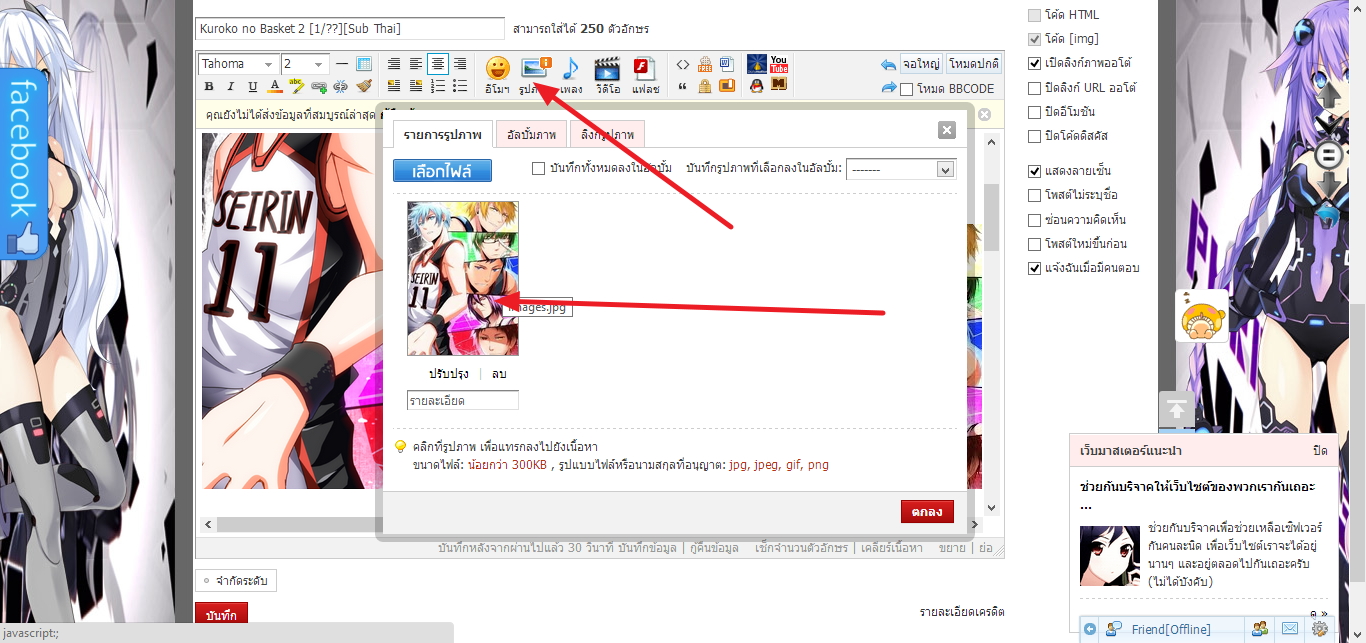The width and height of the screenshot is (1366, 643).
Task: Open the music note insert tool
Action: pyautogui.click(x=571, y=74)
